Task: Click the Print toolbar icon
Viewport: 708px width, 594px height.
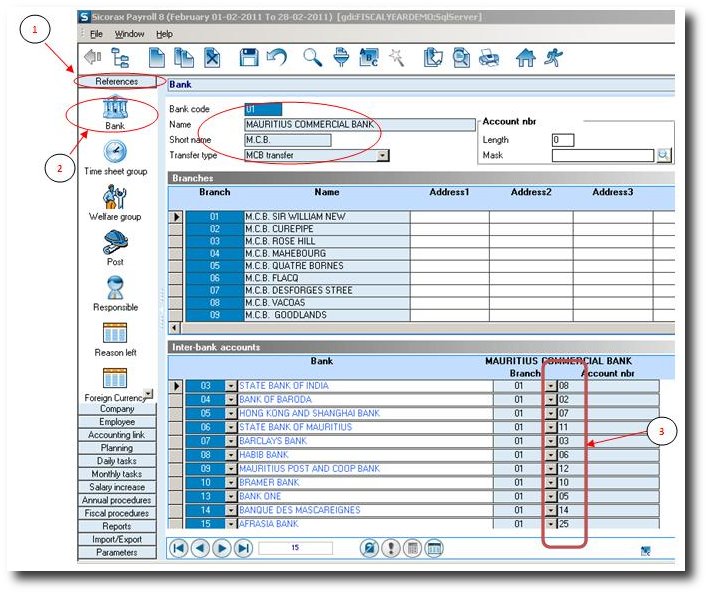Action: coord(489,58)
